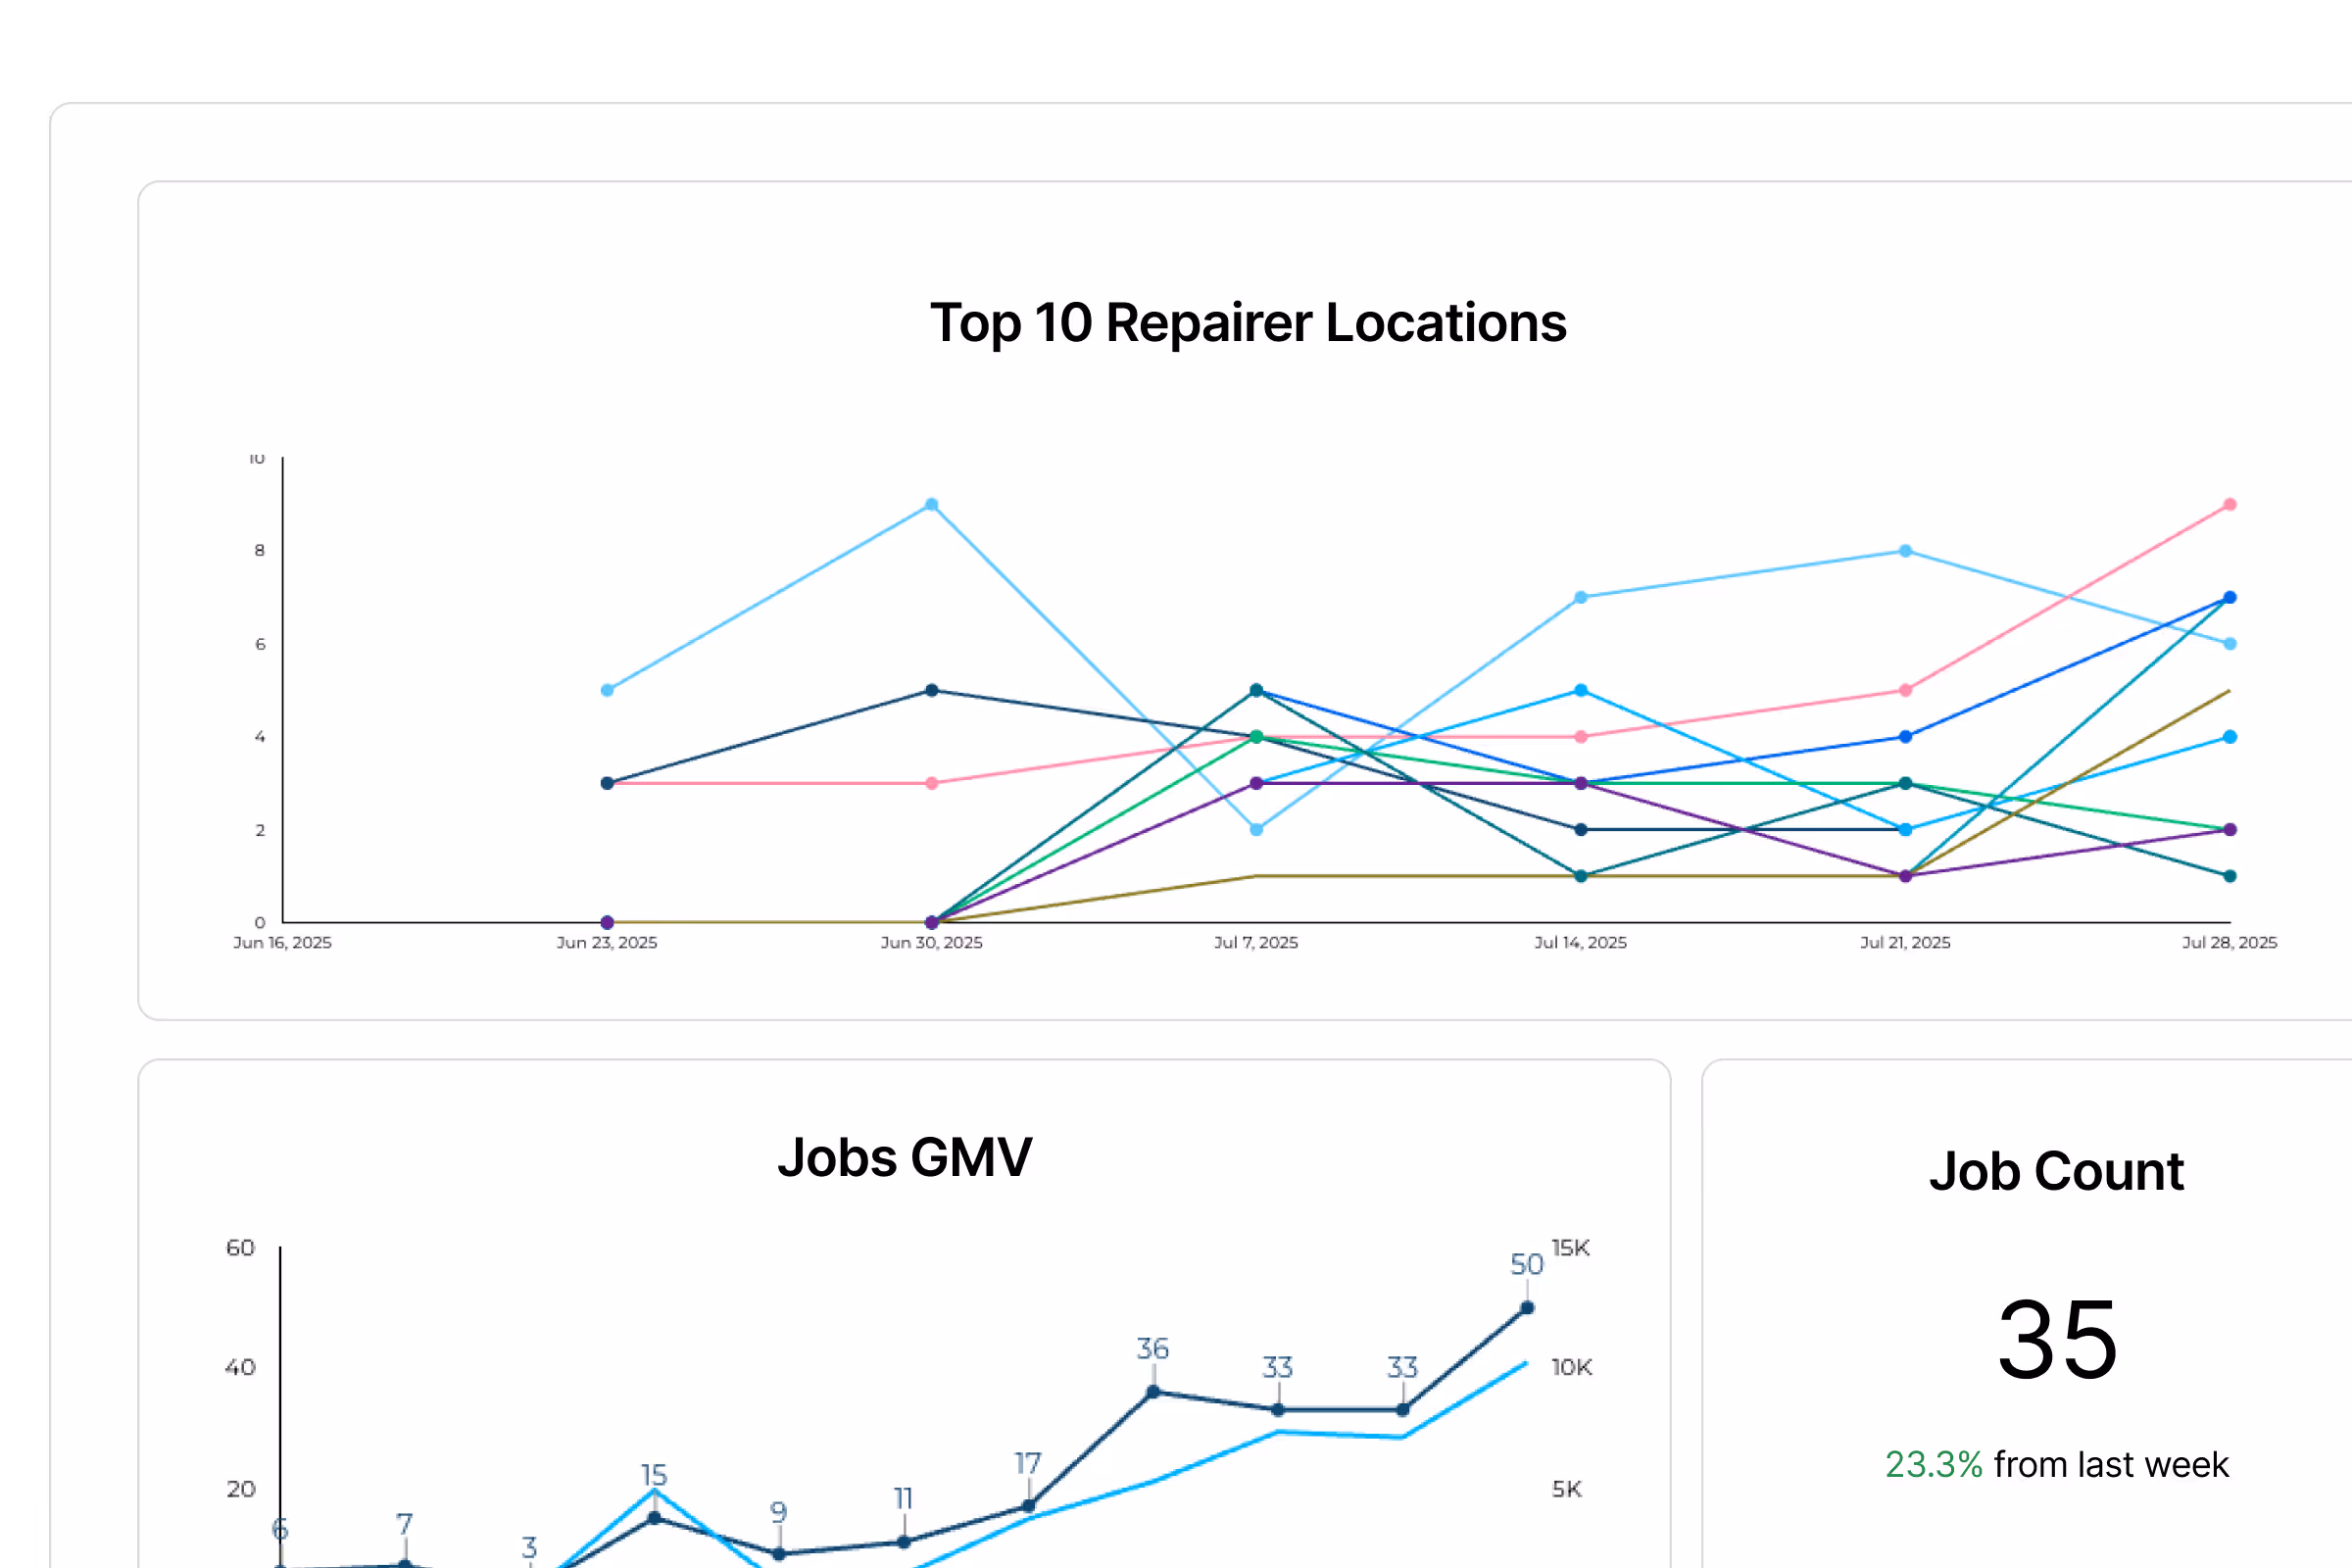
Task: Click the "10K" right axis label
Action: 1571,1368
